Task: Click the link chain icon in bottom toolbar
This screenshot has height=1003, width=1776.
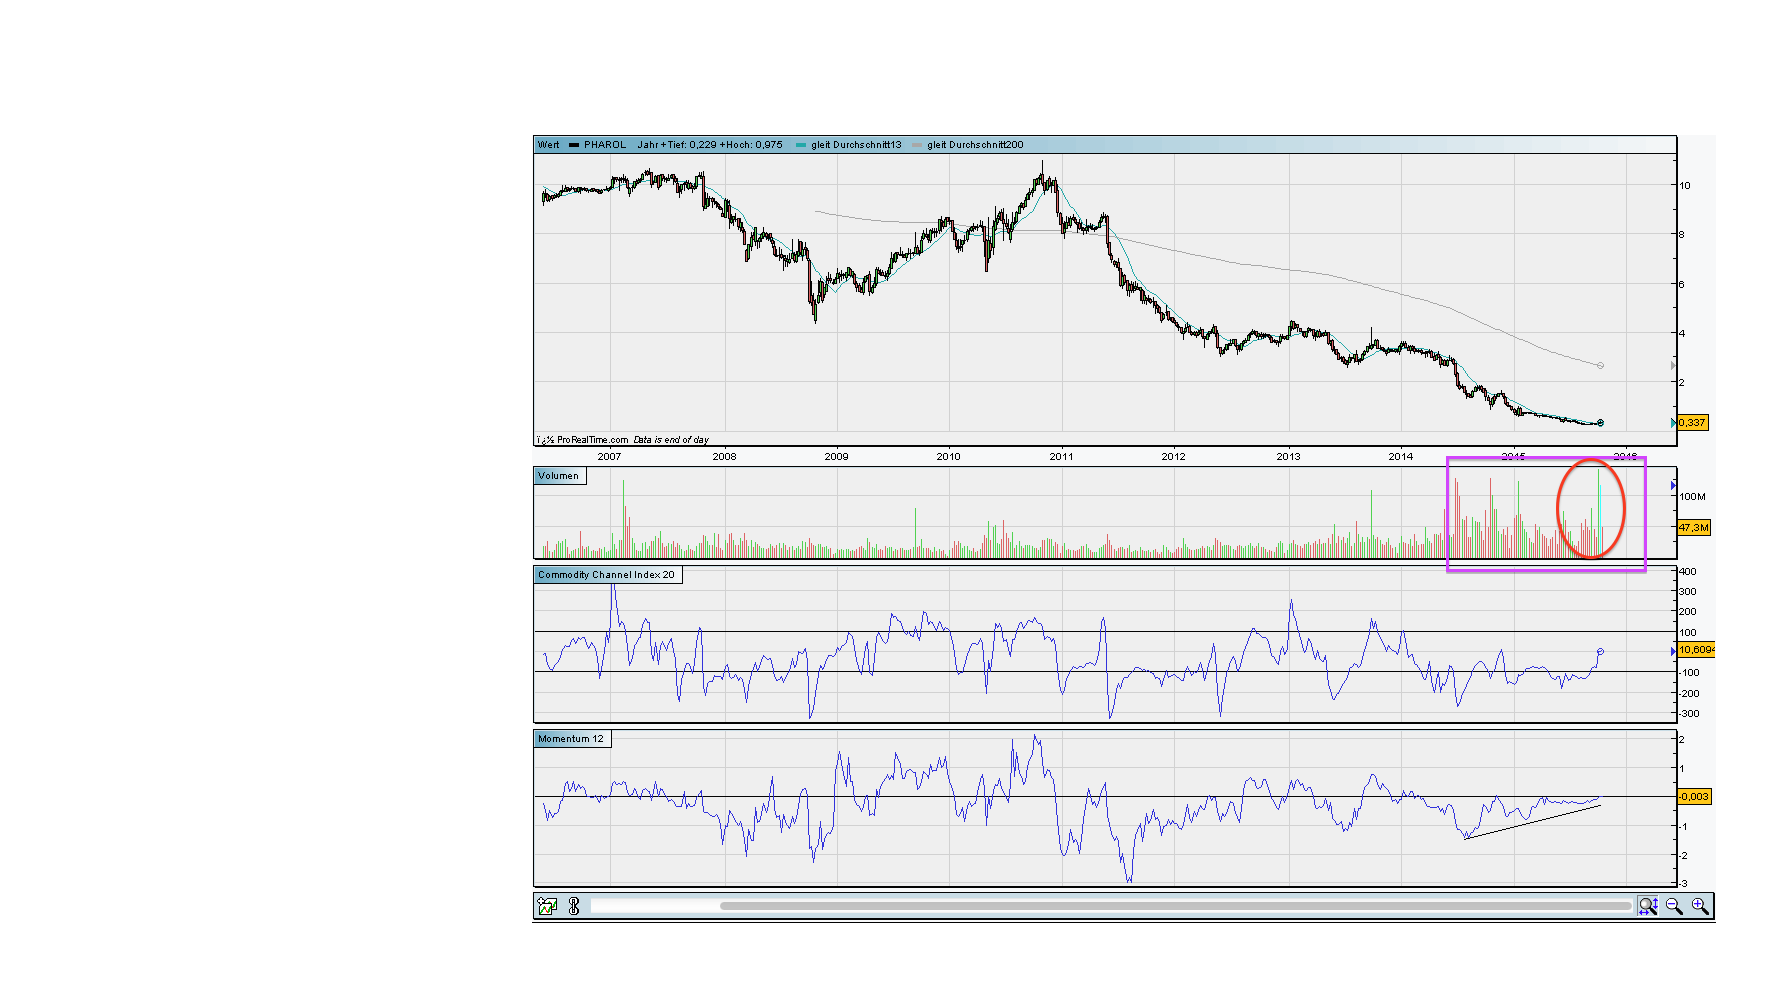Action: pyautogui.click(x=574, y=906)
